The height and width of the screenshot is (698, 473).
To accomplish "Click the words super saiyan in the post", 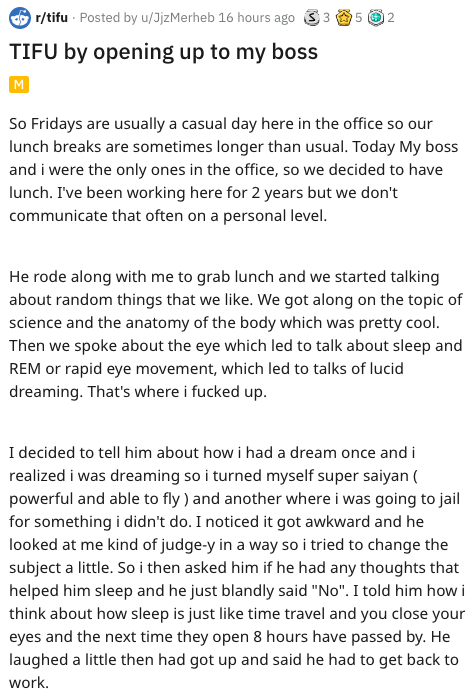I will pos(338,476).
